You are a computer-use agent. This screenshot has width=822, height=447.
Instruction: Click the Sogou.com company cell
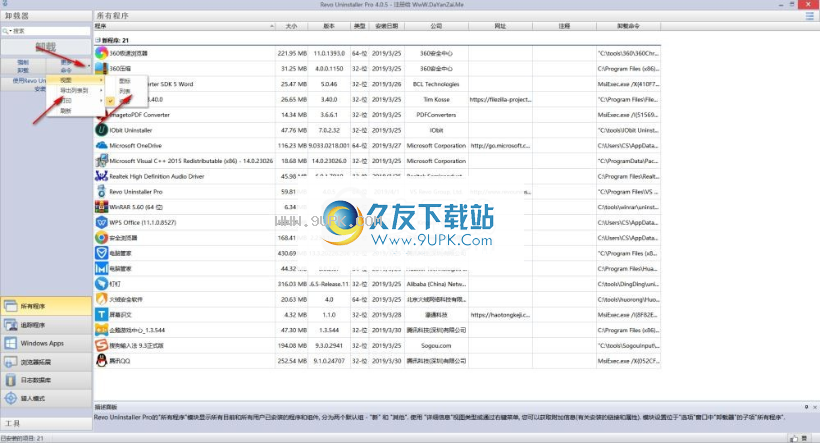click(436, 345)
